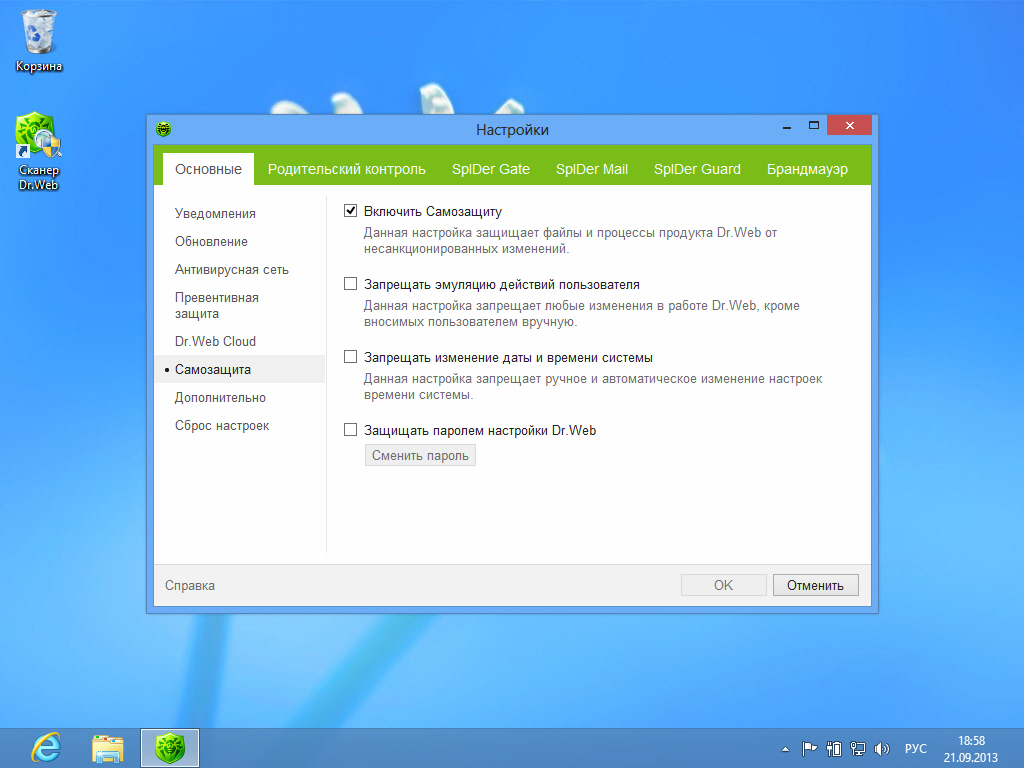Click the power plug tray icon
The image size is (1024, 768).
coord(834,748)
